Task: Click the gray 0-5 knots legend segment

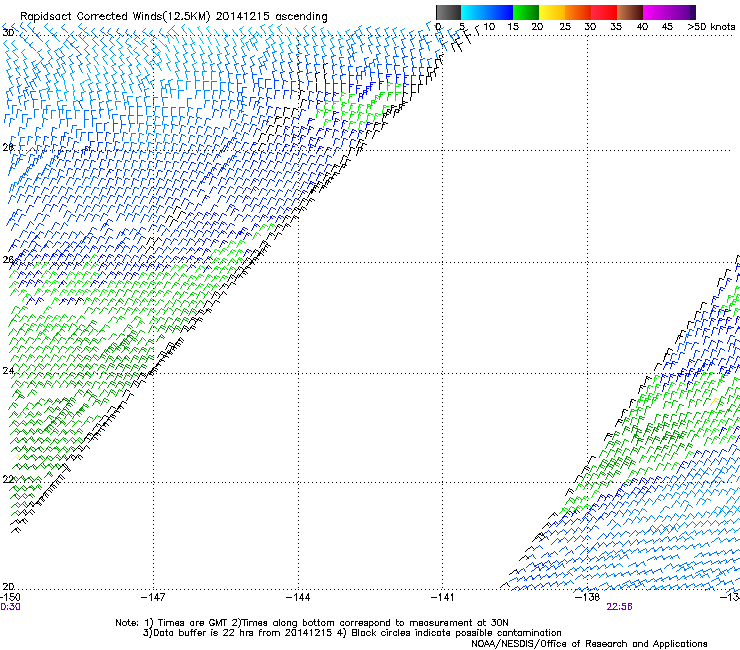Action: coord(448,12)
